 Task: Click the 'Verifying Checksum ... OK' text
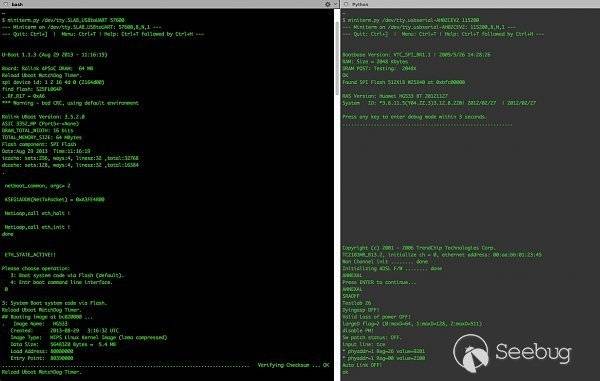point(293,365)
